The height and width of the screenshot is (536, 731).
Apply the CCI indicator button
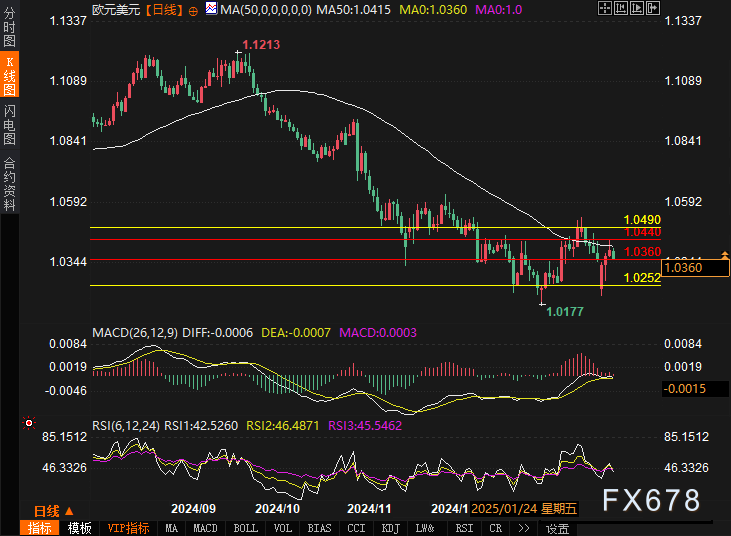[x=356, y=528]
